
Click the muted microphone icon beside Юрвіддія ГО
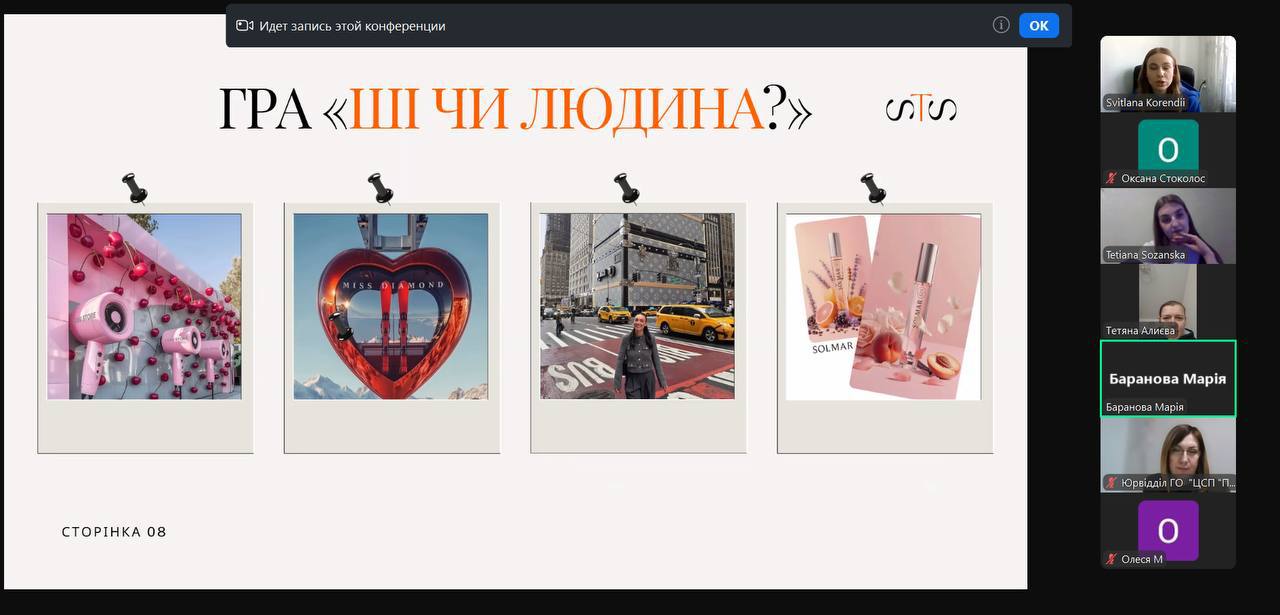click(x=1111, y=482)
